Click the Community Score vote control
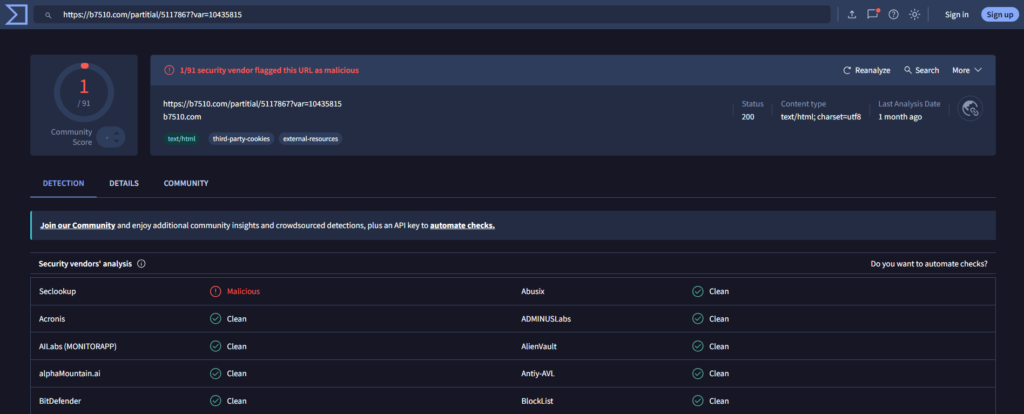Image resolution: width=1024 pixels, height=414 pixels. tap(110, 137)
